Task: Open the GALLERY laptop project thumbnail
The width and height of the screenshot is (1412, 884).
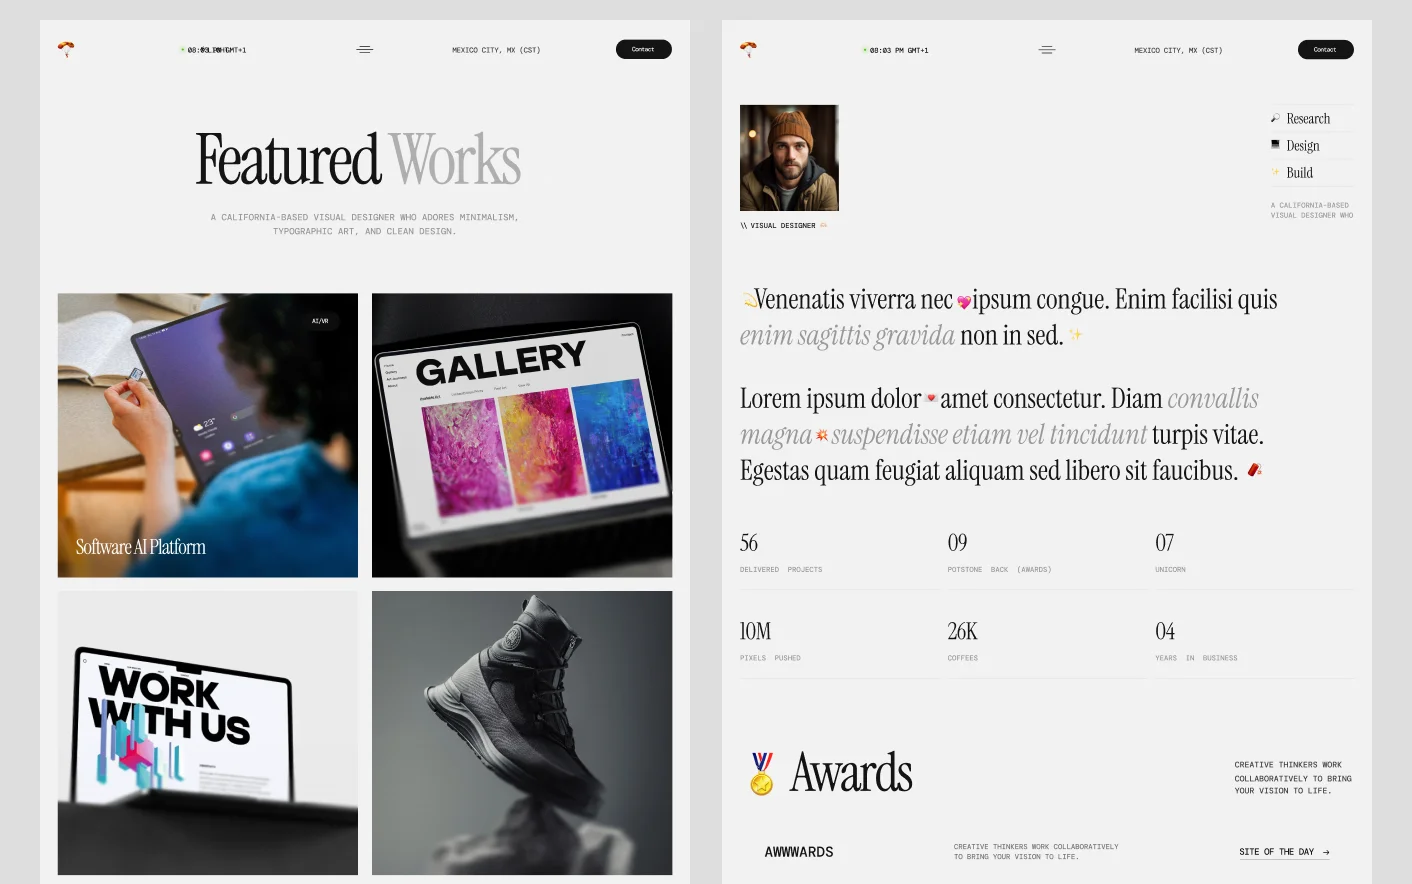Action: (x=522, y=435)
